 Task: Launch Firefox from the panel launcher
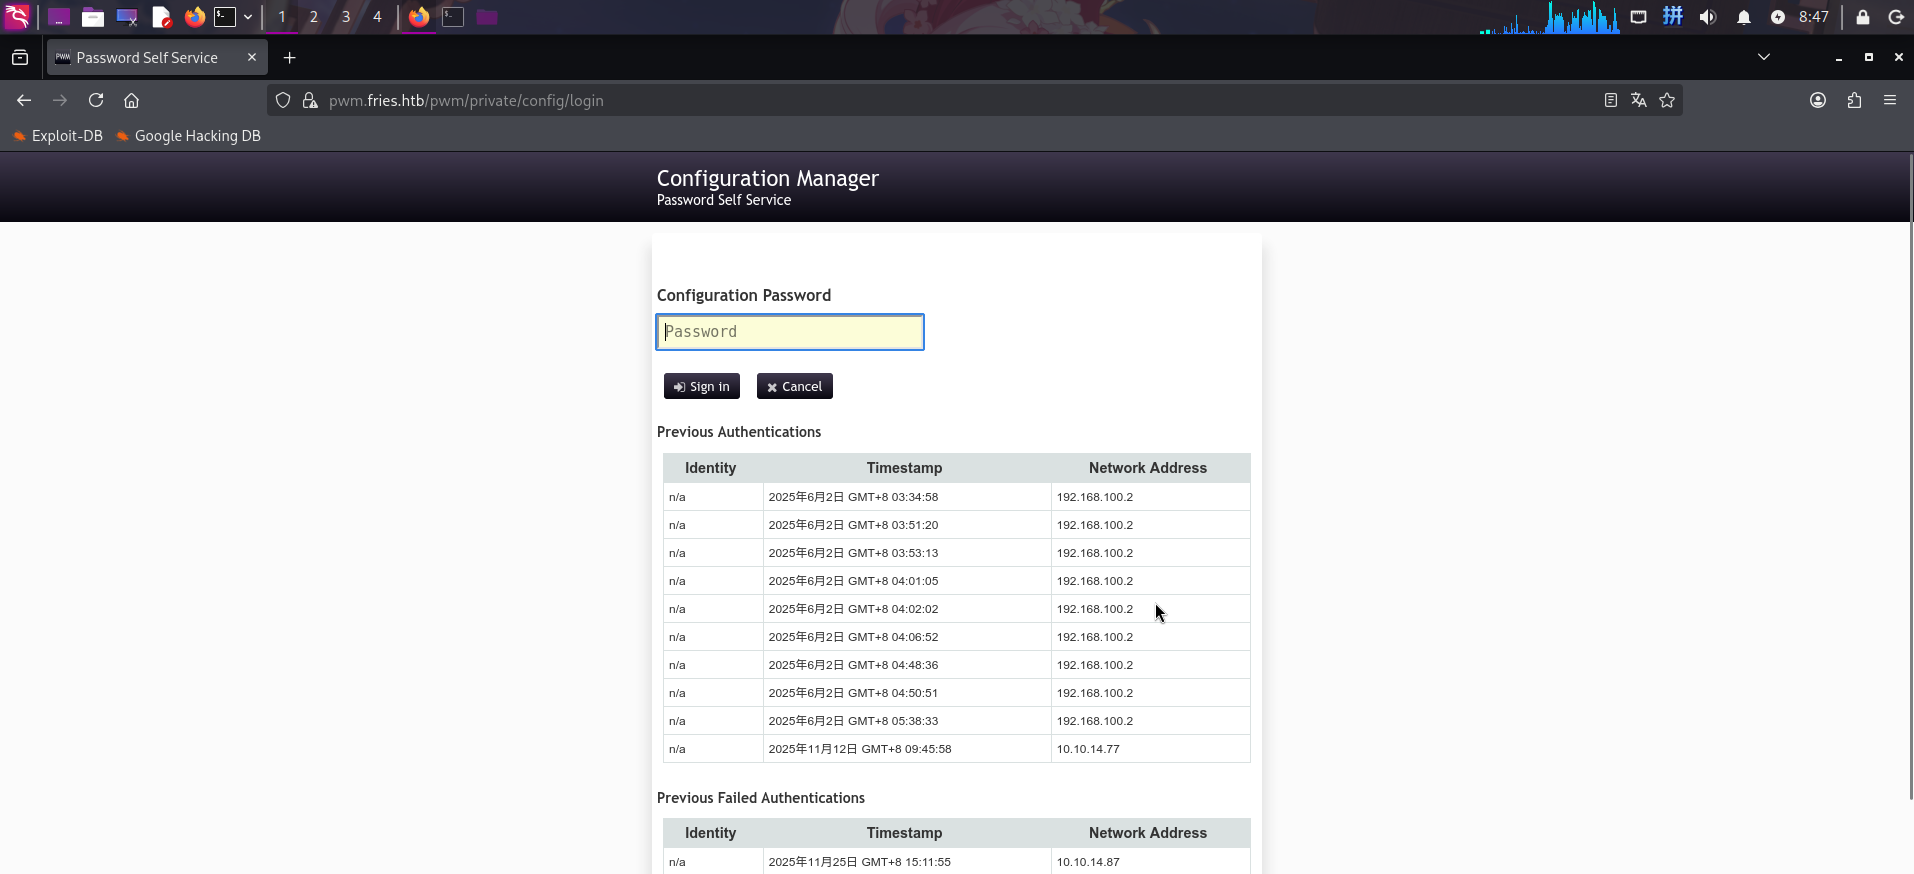click(x=194, y=17)
